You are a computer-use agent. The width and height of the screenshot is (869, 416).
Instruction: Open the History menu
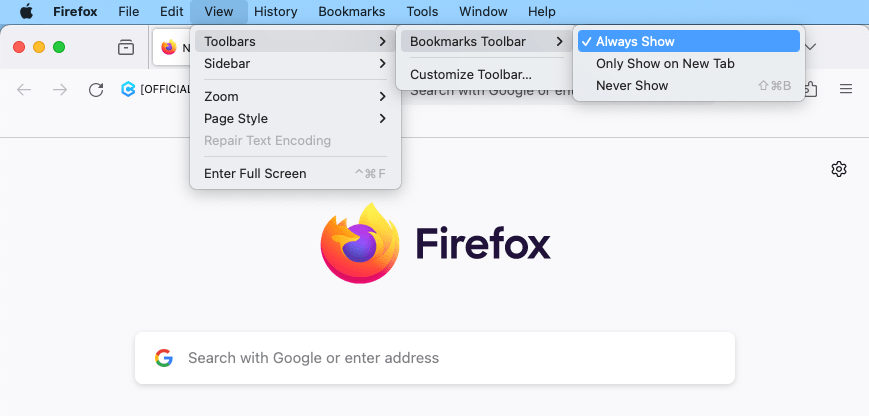(275, 12)
